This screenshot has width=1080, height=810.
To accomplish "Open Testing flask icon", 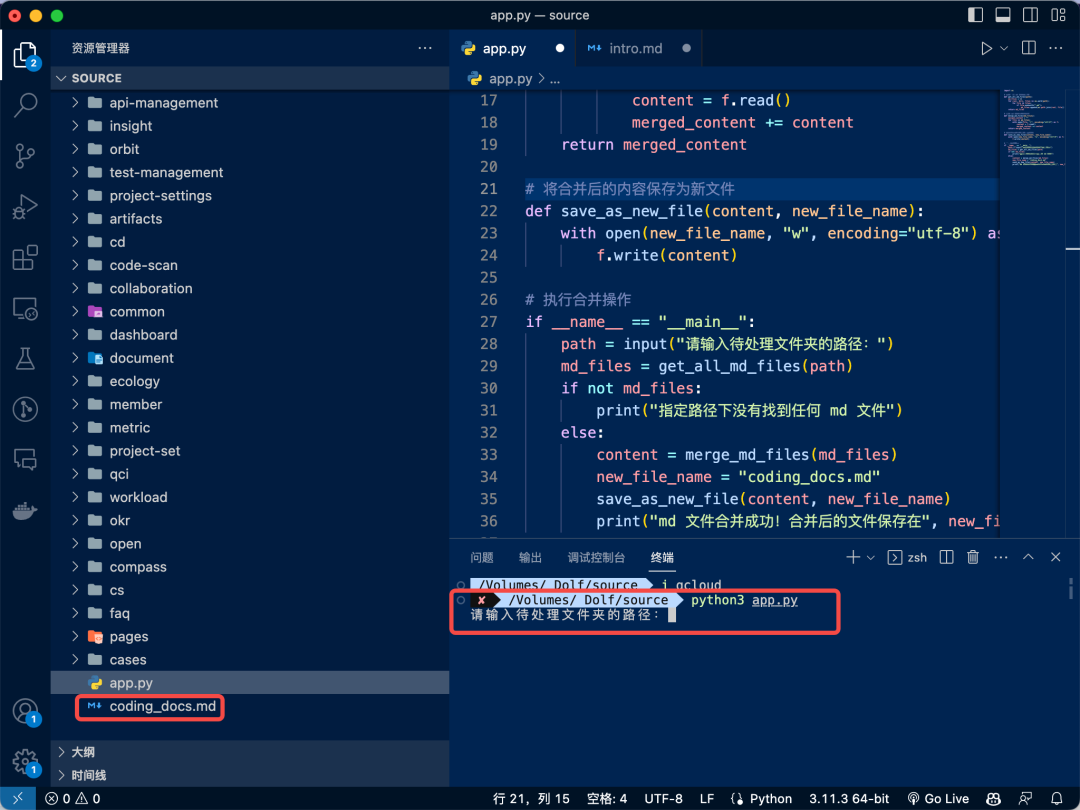I will coord(25,359).
